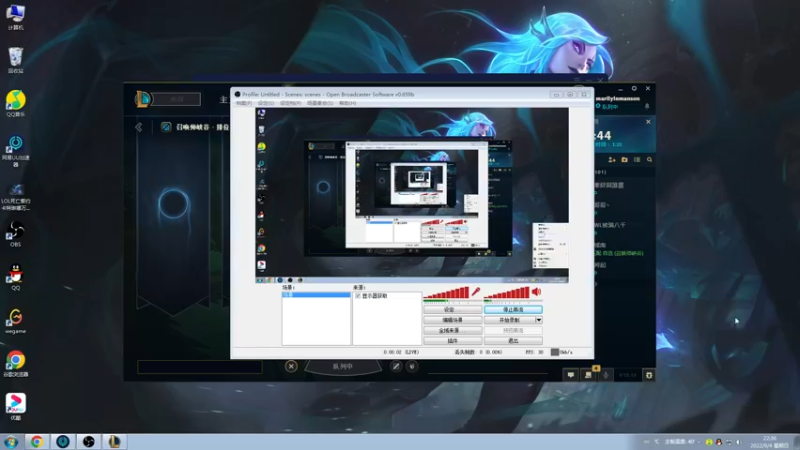Click the round icon right of pencil icon
Viewport: 800px width, 450px height.
pyautogui.click(x=412, y=366)
